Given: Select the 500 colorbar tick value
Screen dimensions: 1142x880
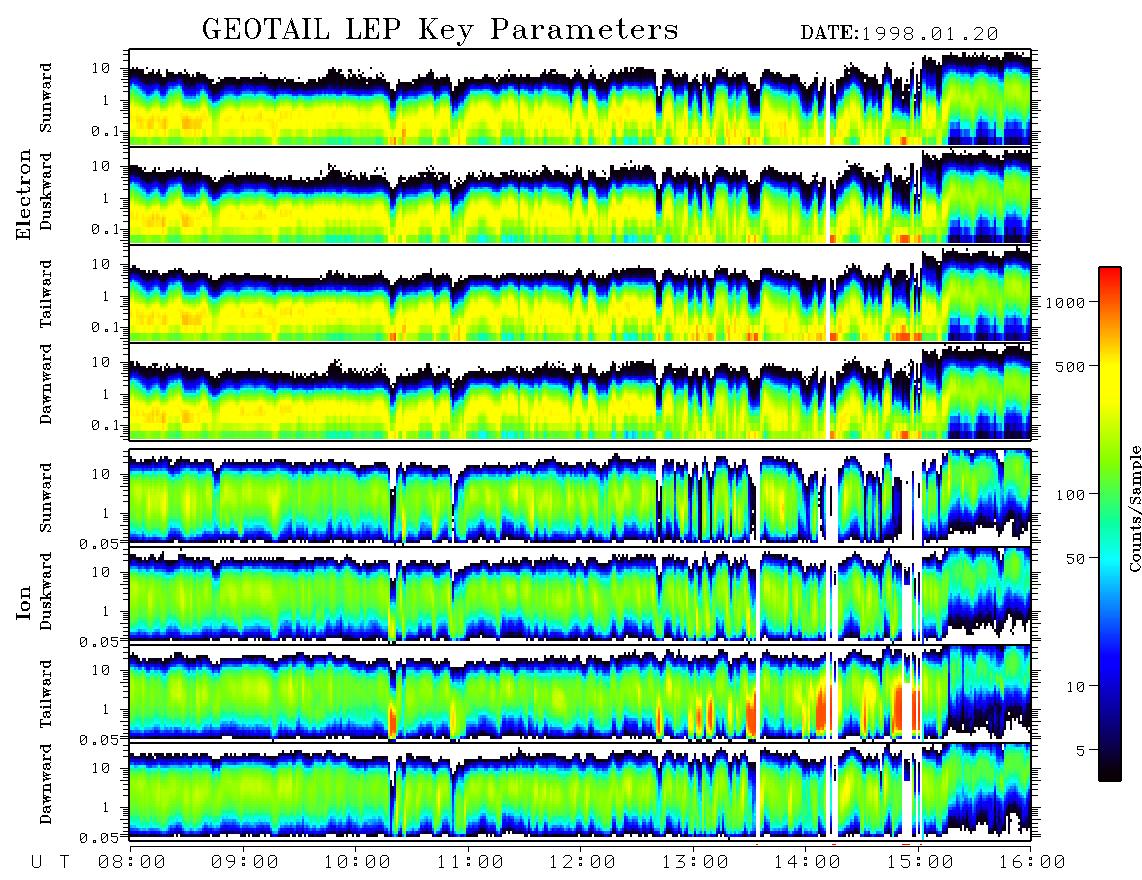Looking at the screenshot, I should pos(1070,366).
